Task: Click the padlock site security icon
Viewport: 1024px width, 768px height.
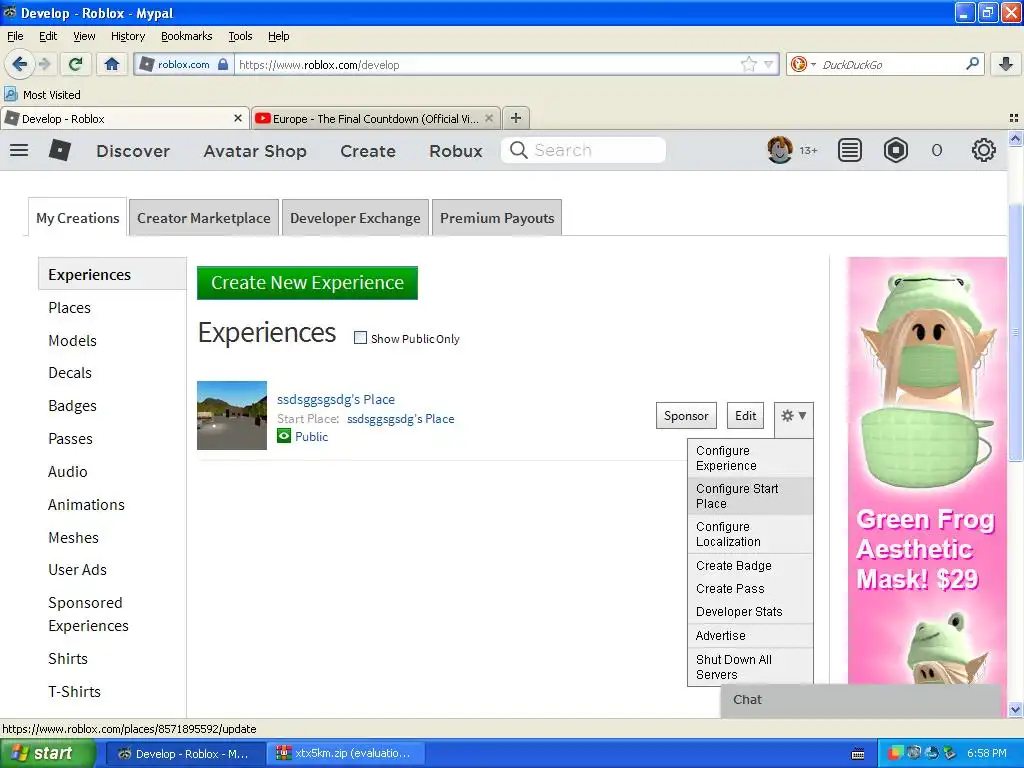Action: coord(223,64)
